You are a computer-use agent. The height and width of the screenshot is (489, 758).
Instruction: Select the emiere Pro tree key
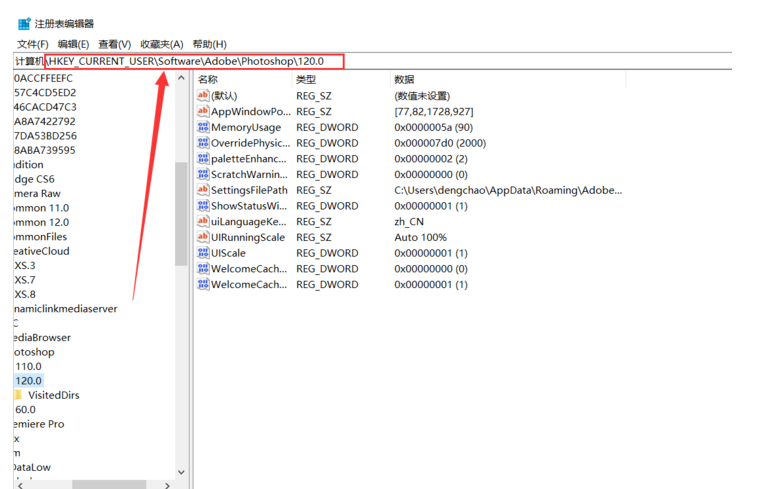pyautogui.click(x=39, y=424)
